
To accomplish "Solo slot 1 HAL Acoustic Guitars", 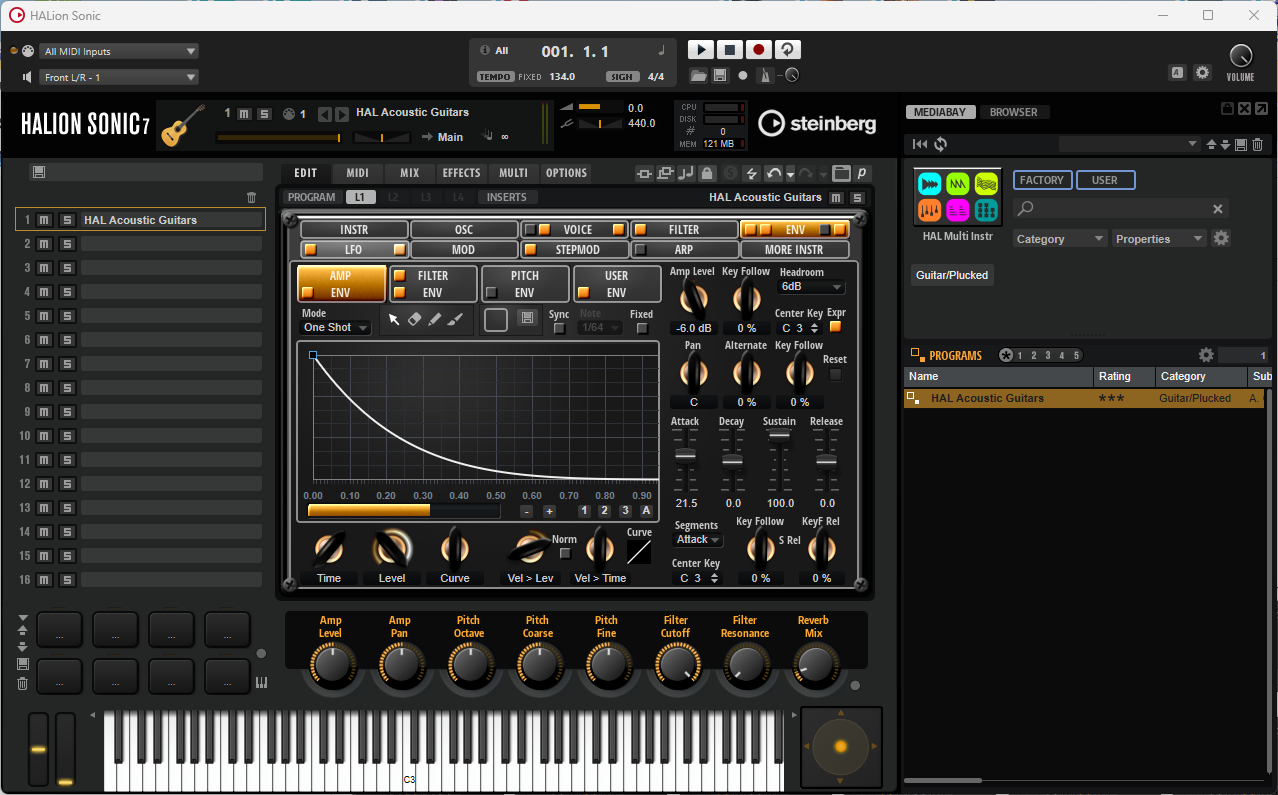I will point(67,219).
